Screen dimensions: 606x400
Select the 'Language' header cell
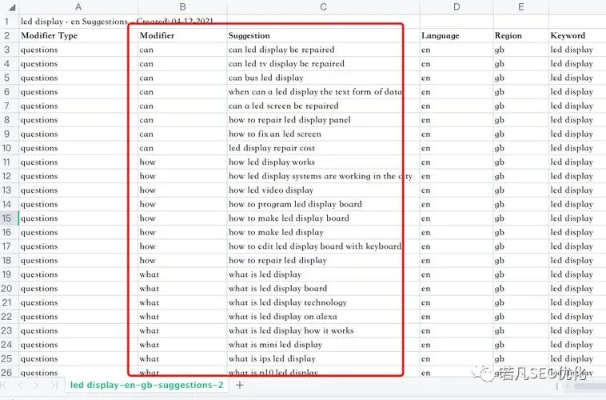[x=441, y=35]
